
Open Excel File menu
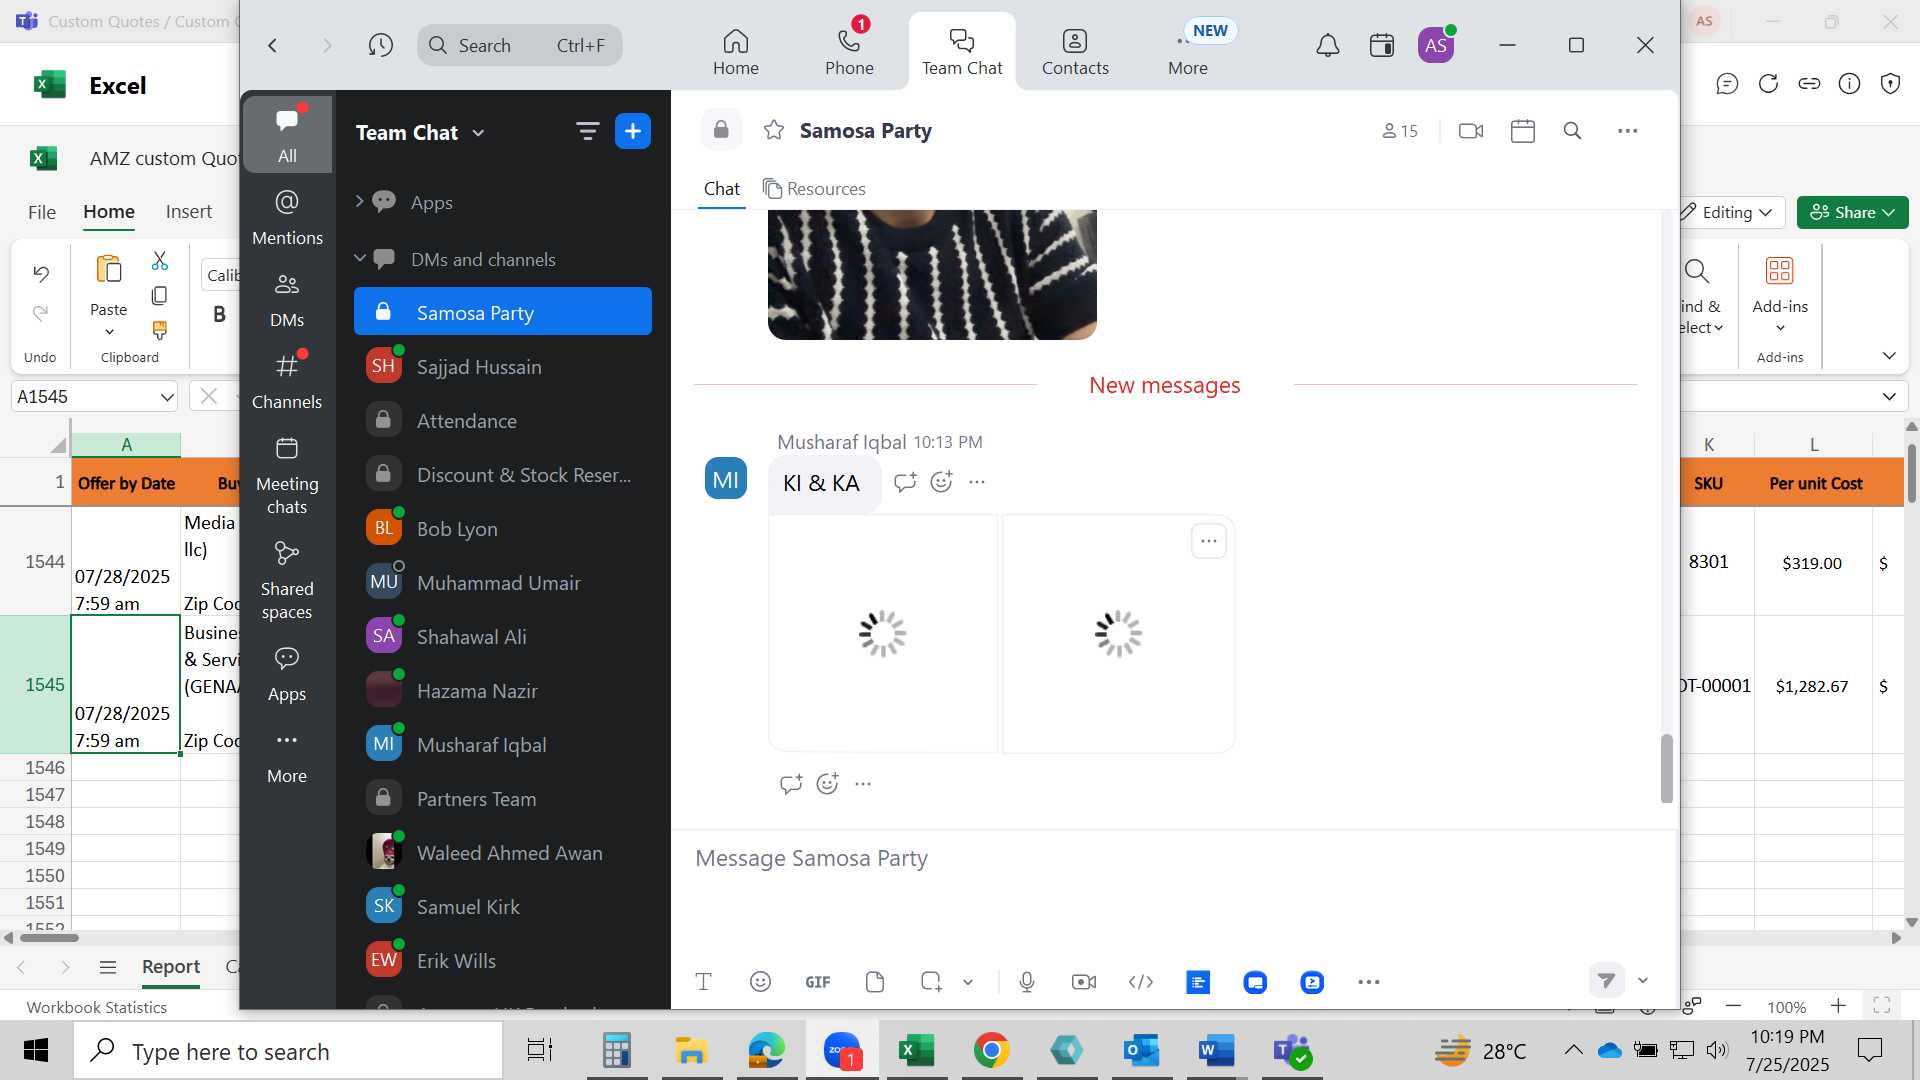click(x=42, y=212)
